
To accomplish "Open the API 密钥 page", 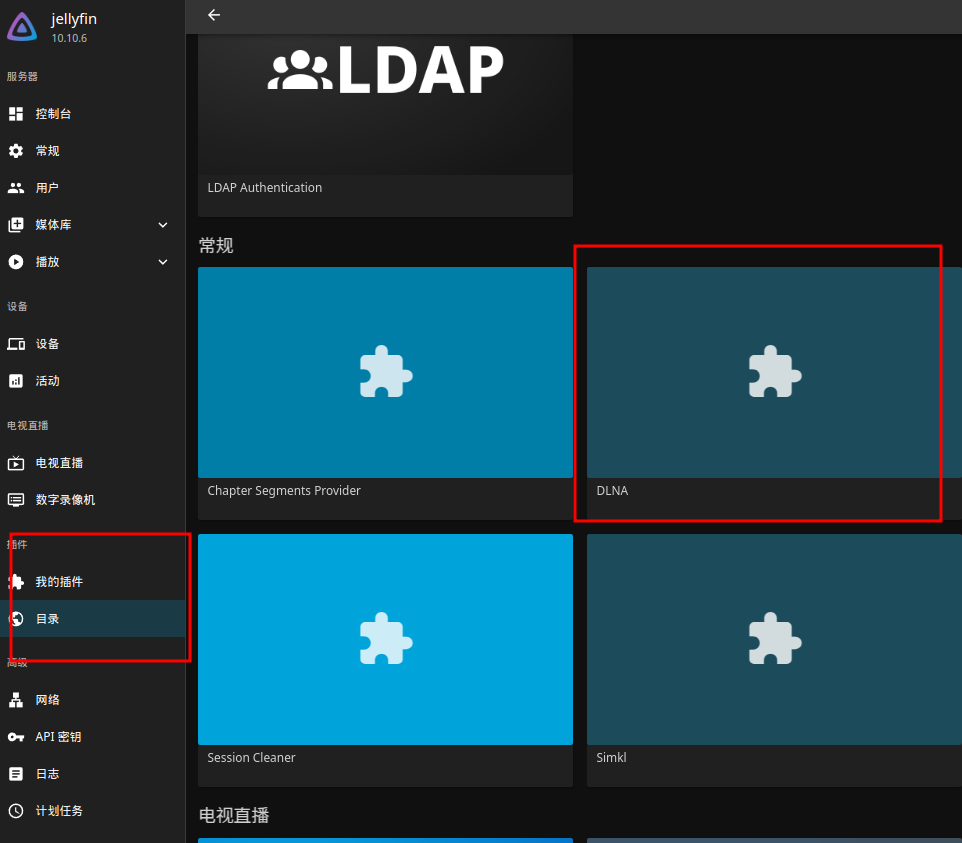I will 93,737.
